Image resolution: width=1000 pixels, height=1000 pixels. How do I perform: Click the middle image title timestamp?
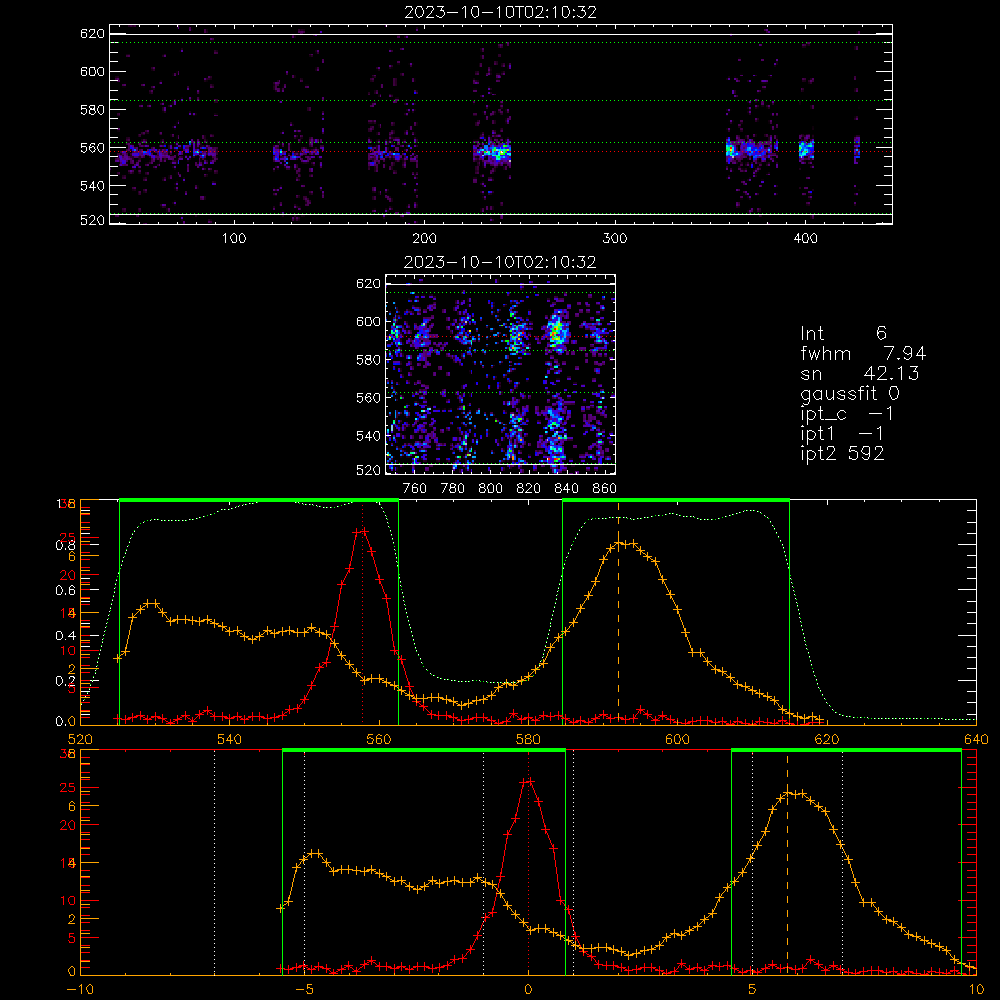point(500,262)
